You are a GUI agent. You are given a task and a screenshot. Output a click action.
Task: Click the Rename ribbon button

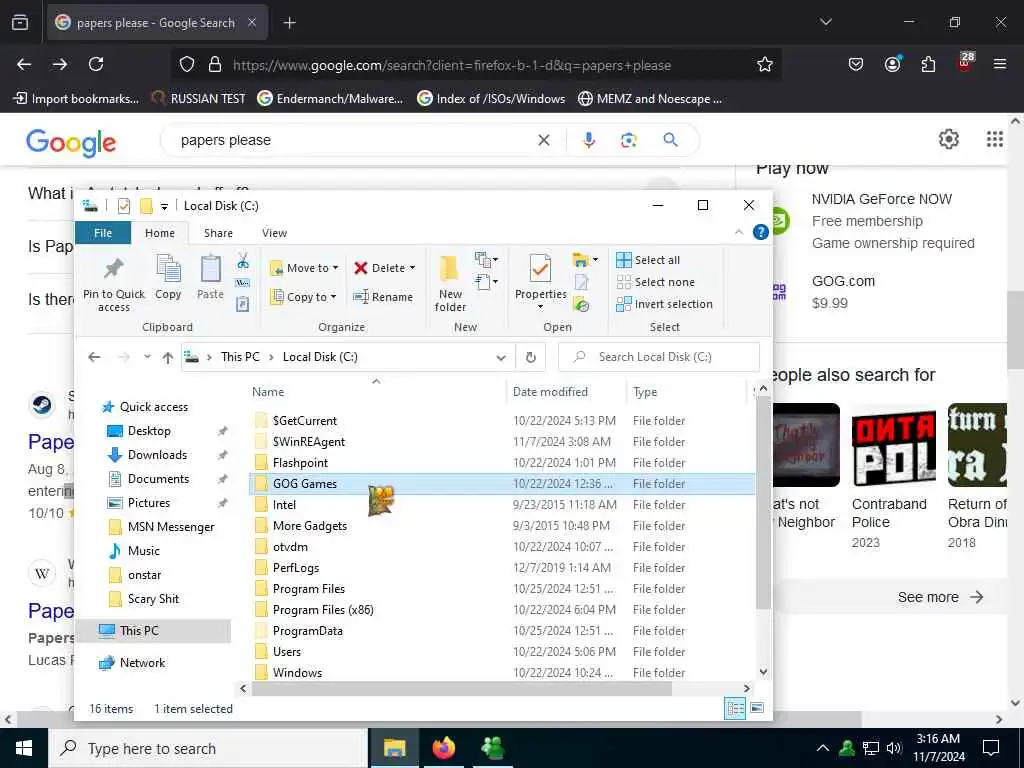coord(383,297)
